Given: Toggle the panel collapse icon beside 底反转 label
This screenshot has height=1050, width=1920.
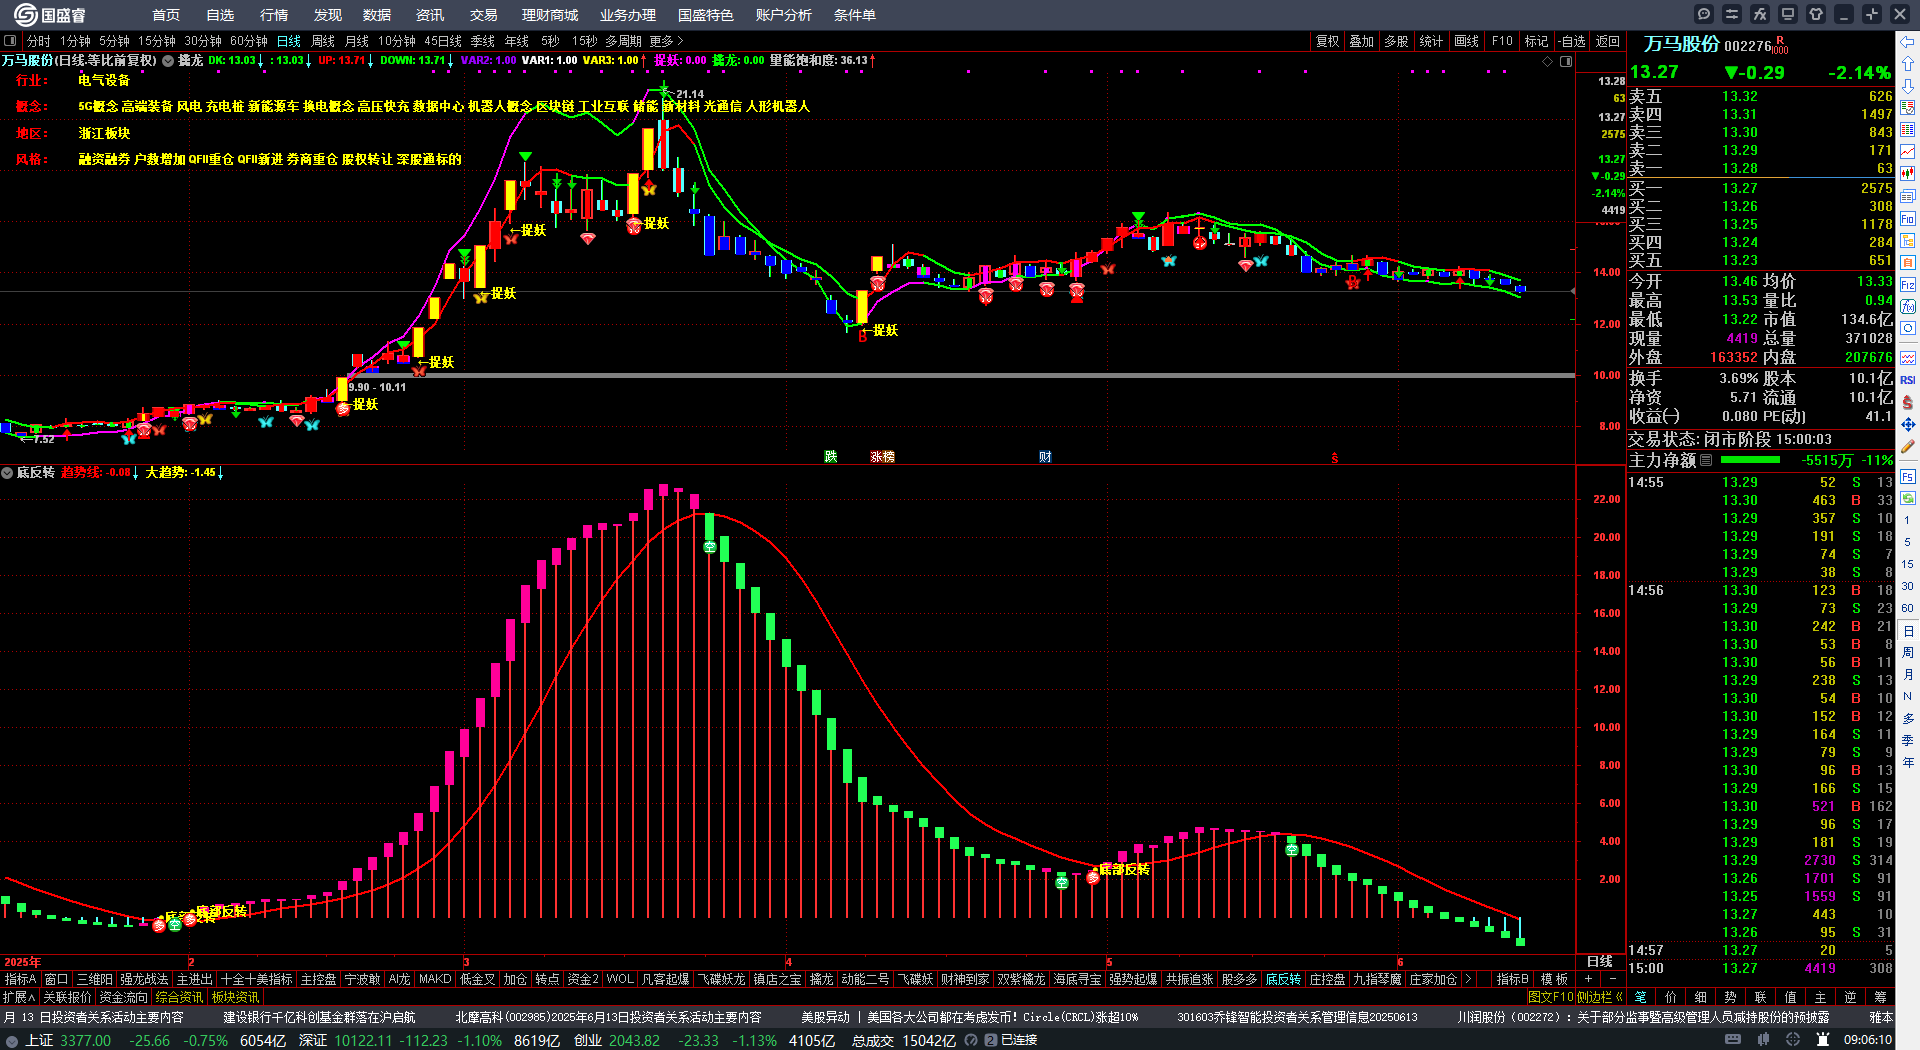Looking at the screenshot, I should point(7,472).
